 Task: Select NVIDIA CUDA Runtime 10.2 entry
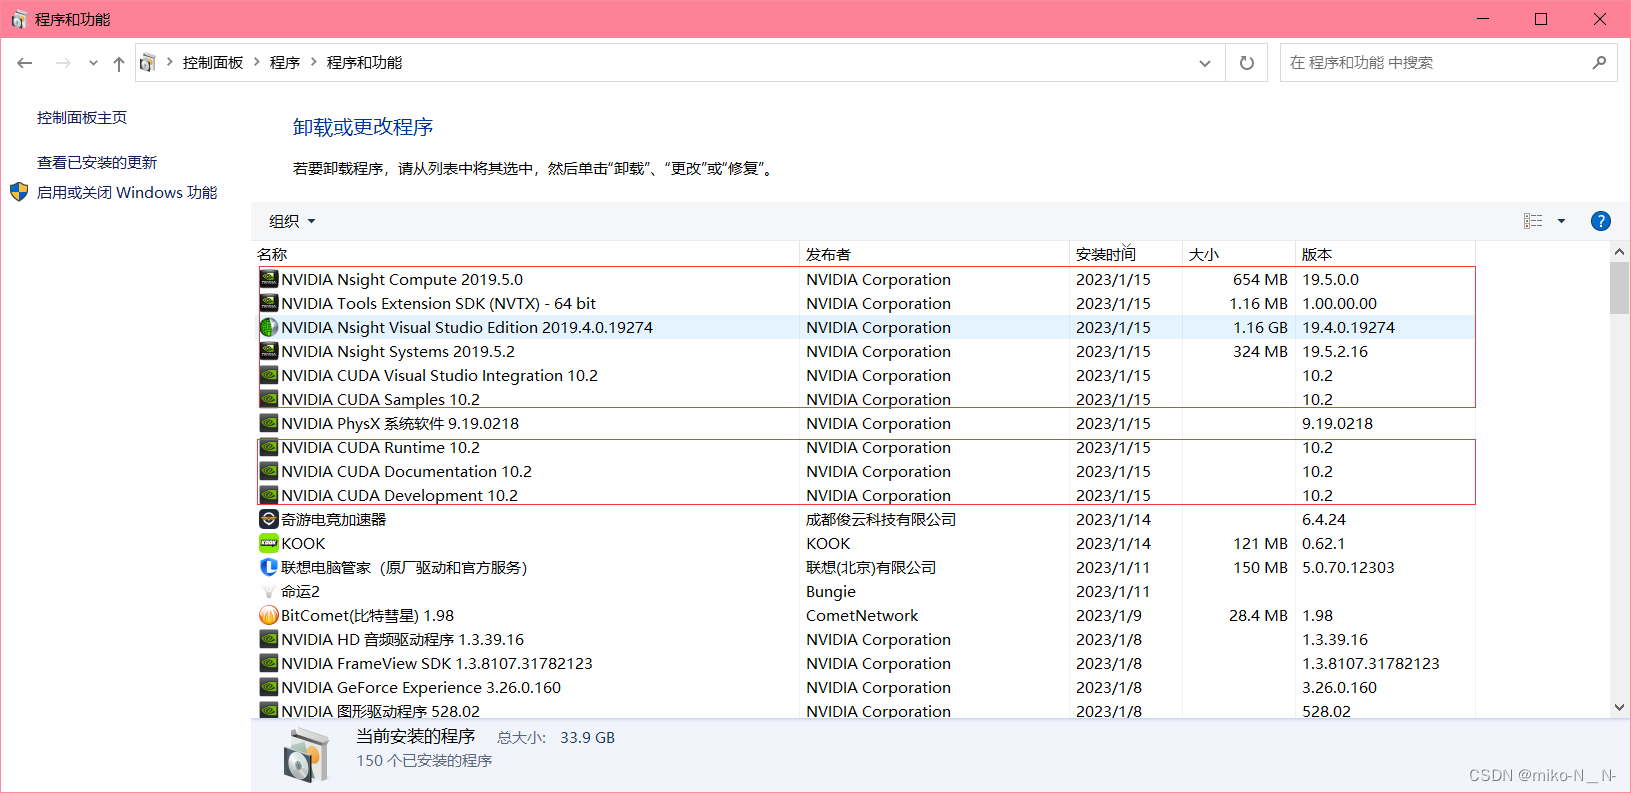coord(380,448)
